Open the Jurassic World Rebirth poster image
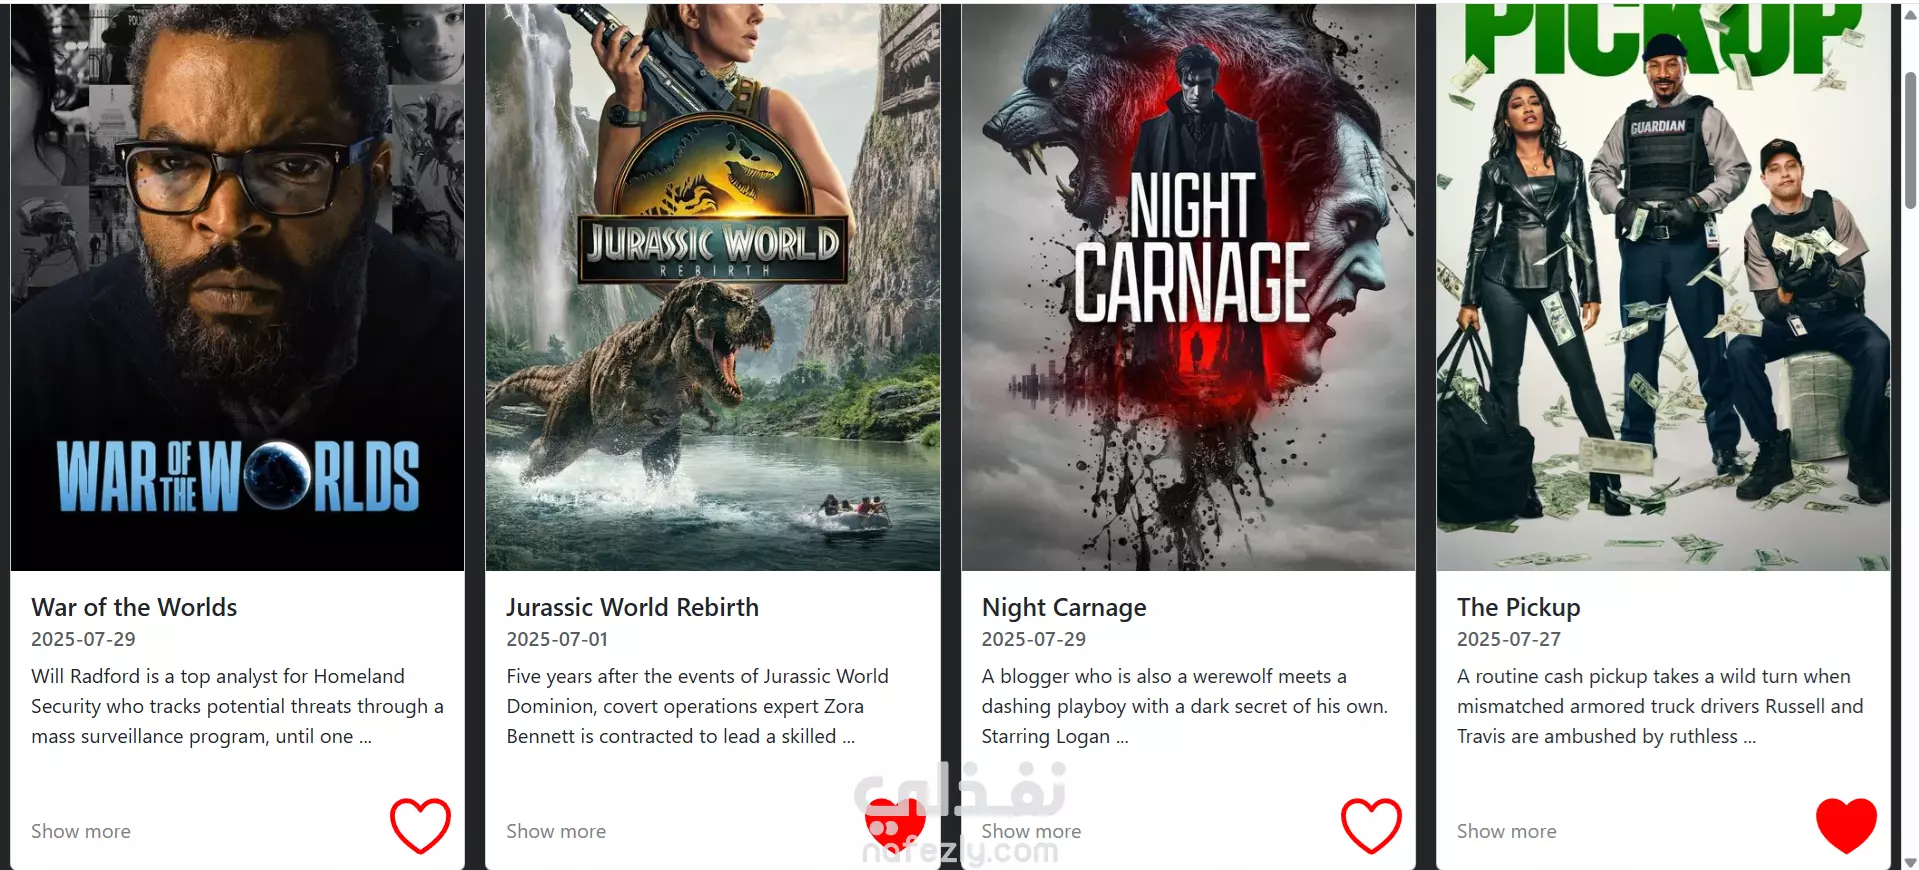The height and width of the screenshot is (870, 1919). pos(713,287)
